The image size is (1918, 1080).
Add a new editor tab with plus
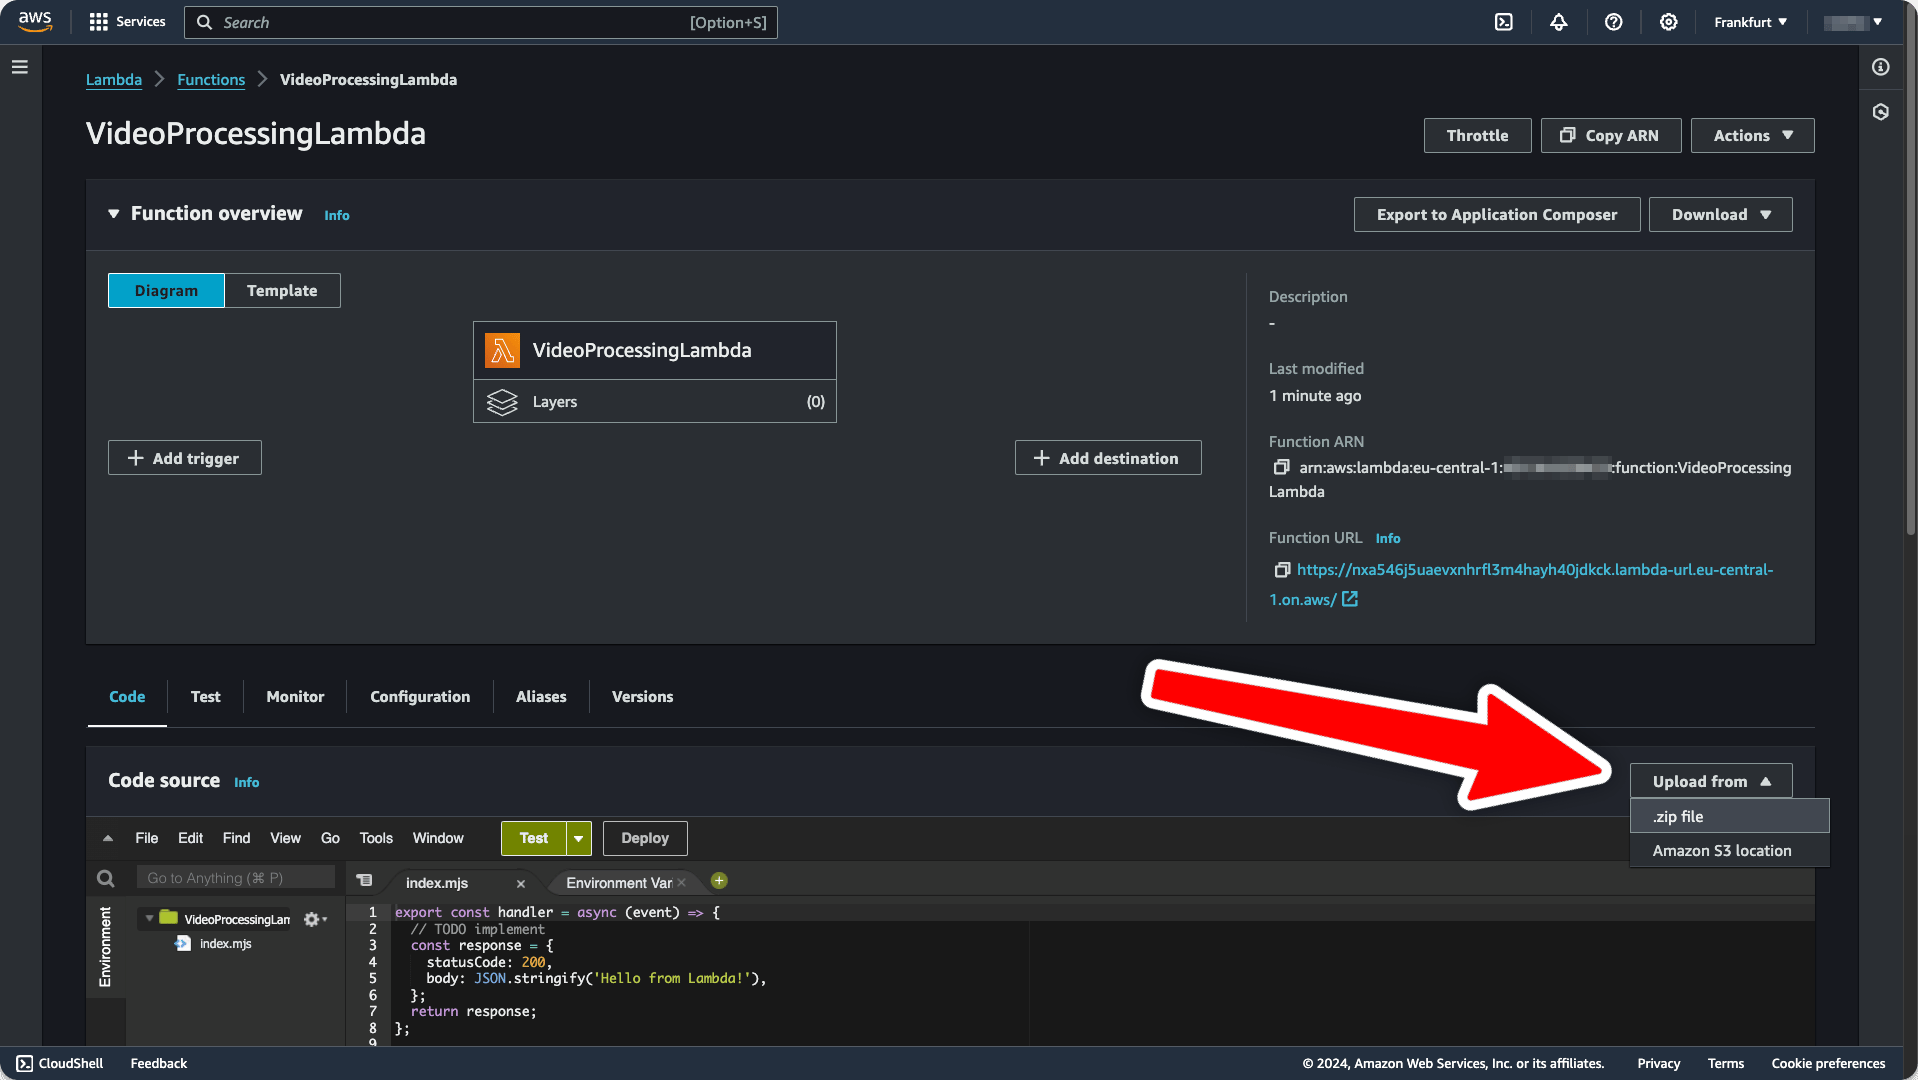[719, 881]
